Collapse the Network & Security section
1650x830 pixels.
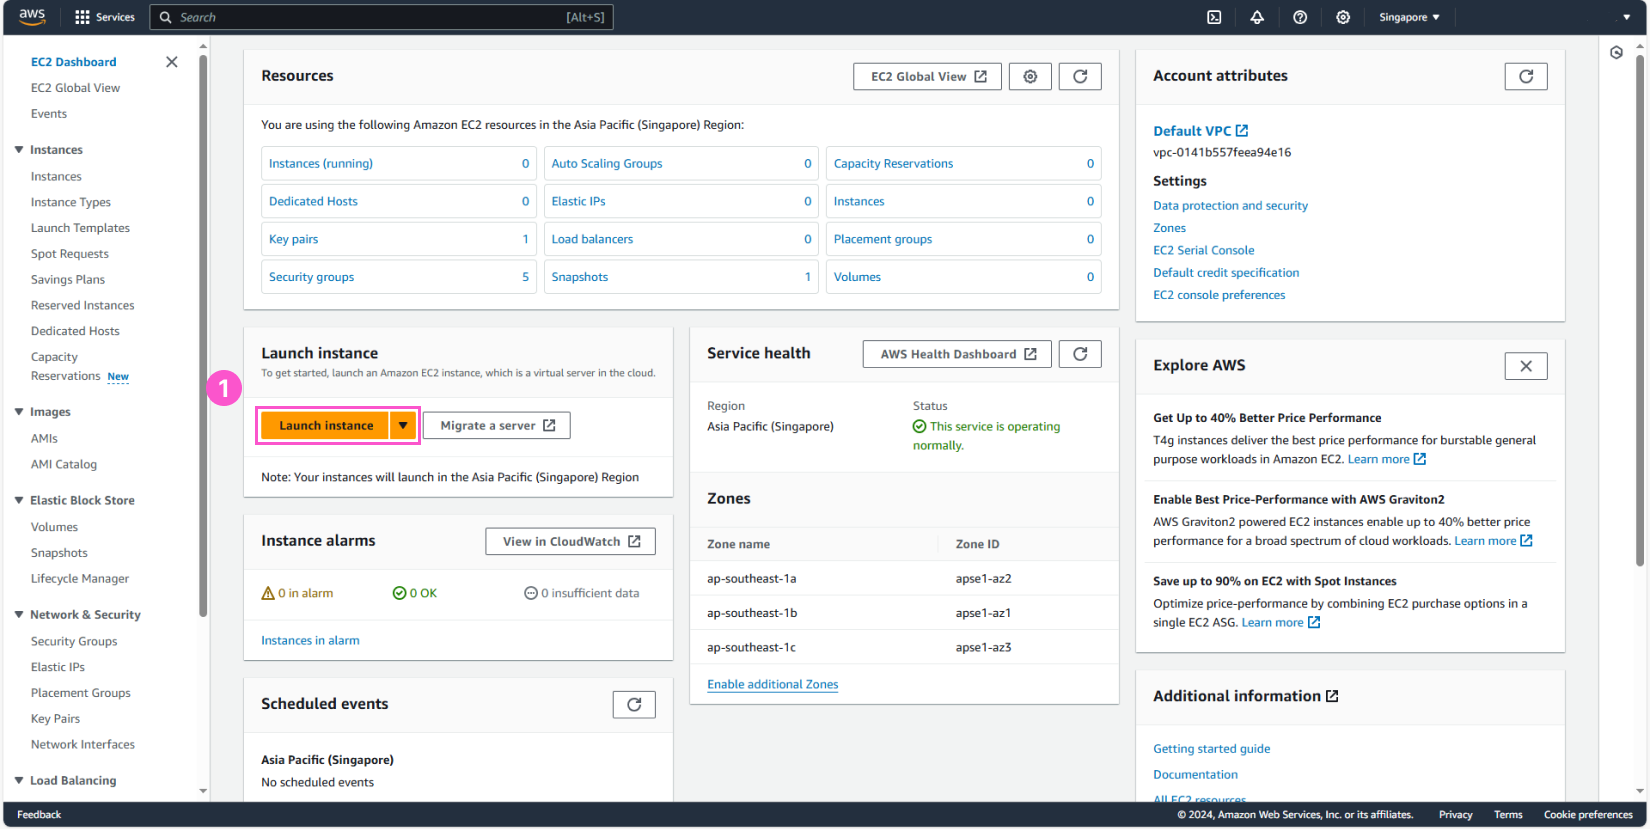click(19, 615)
